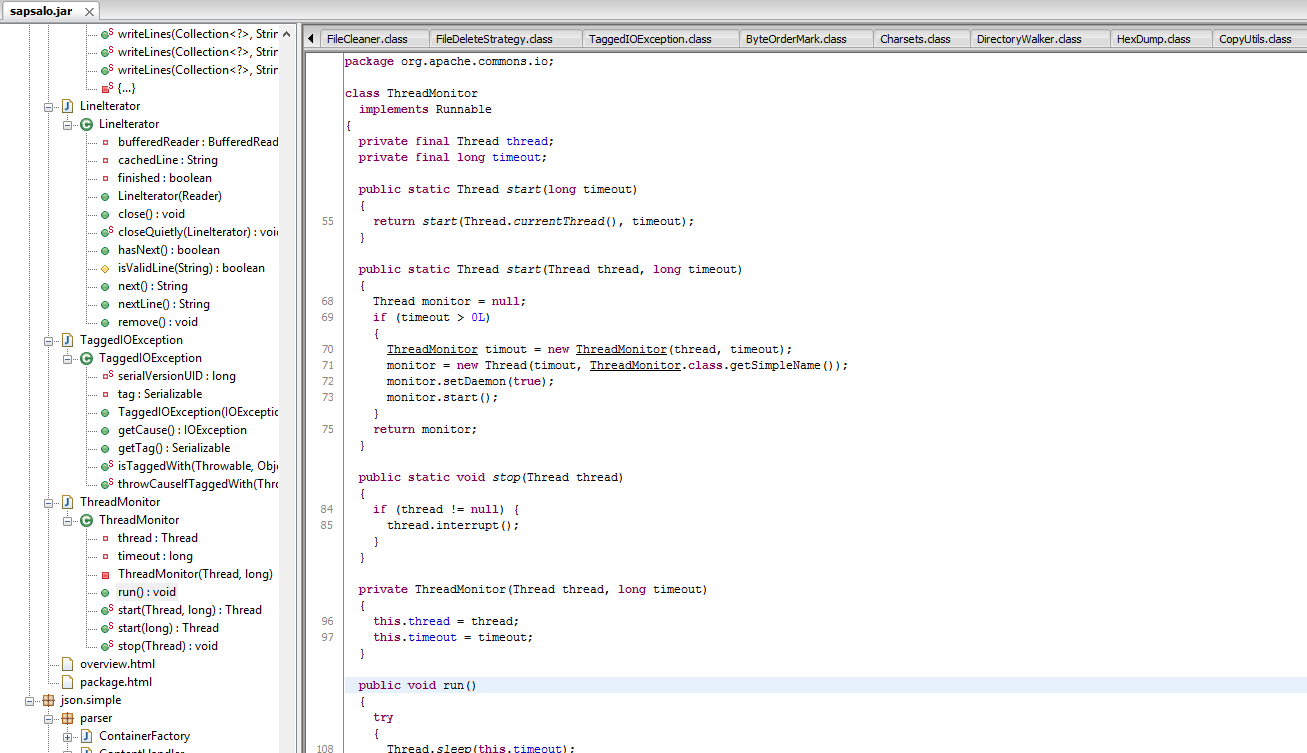1307x753 pixels.
Task: Select next() : String tree entry
Action: [153, 286]
